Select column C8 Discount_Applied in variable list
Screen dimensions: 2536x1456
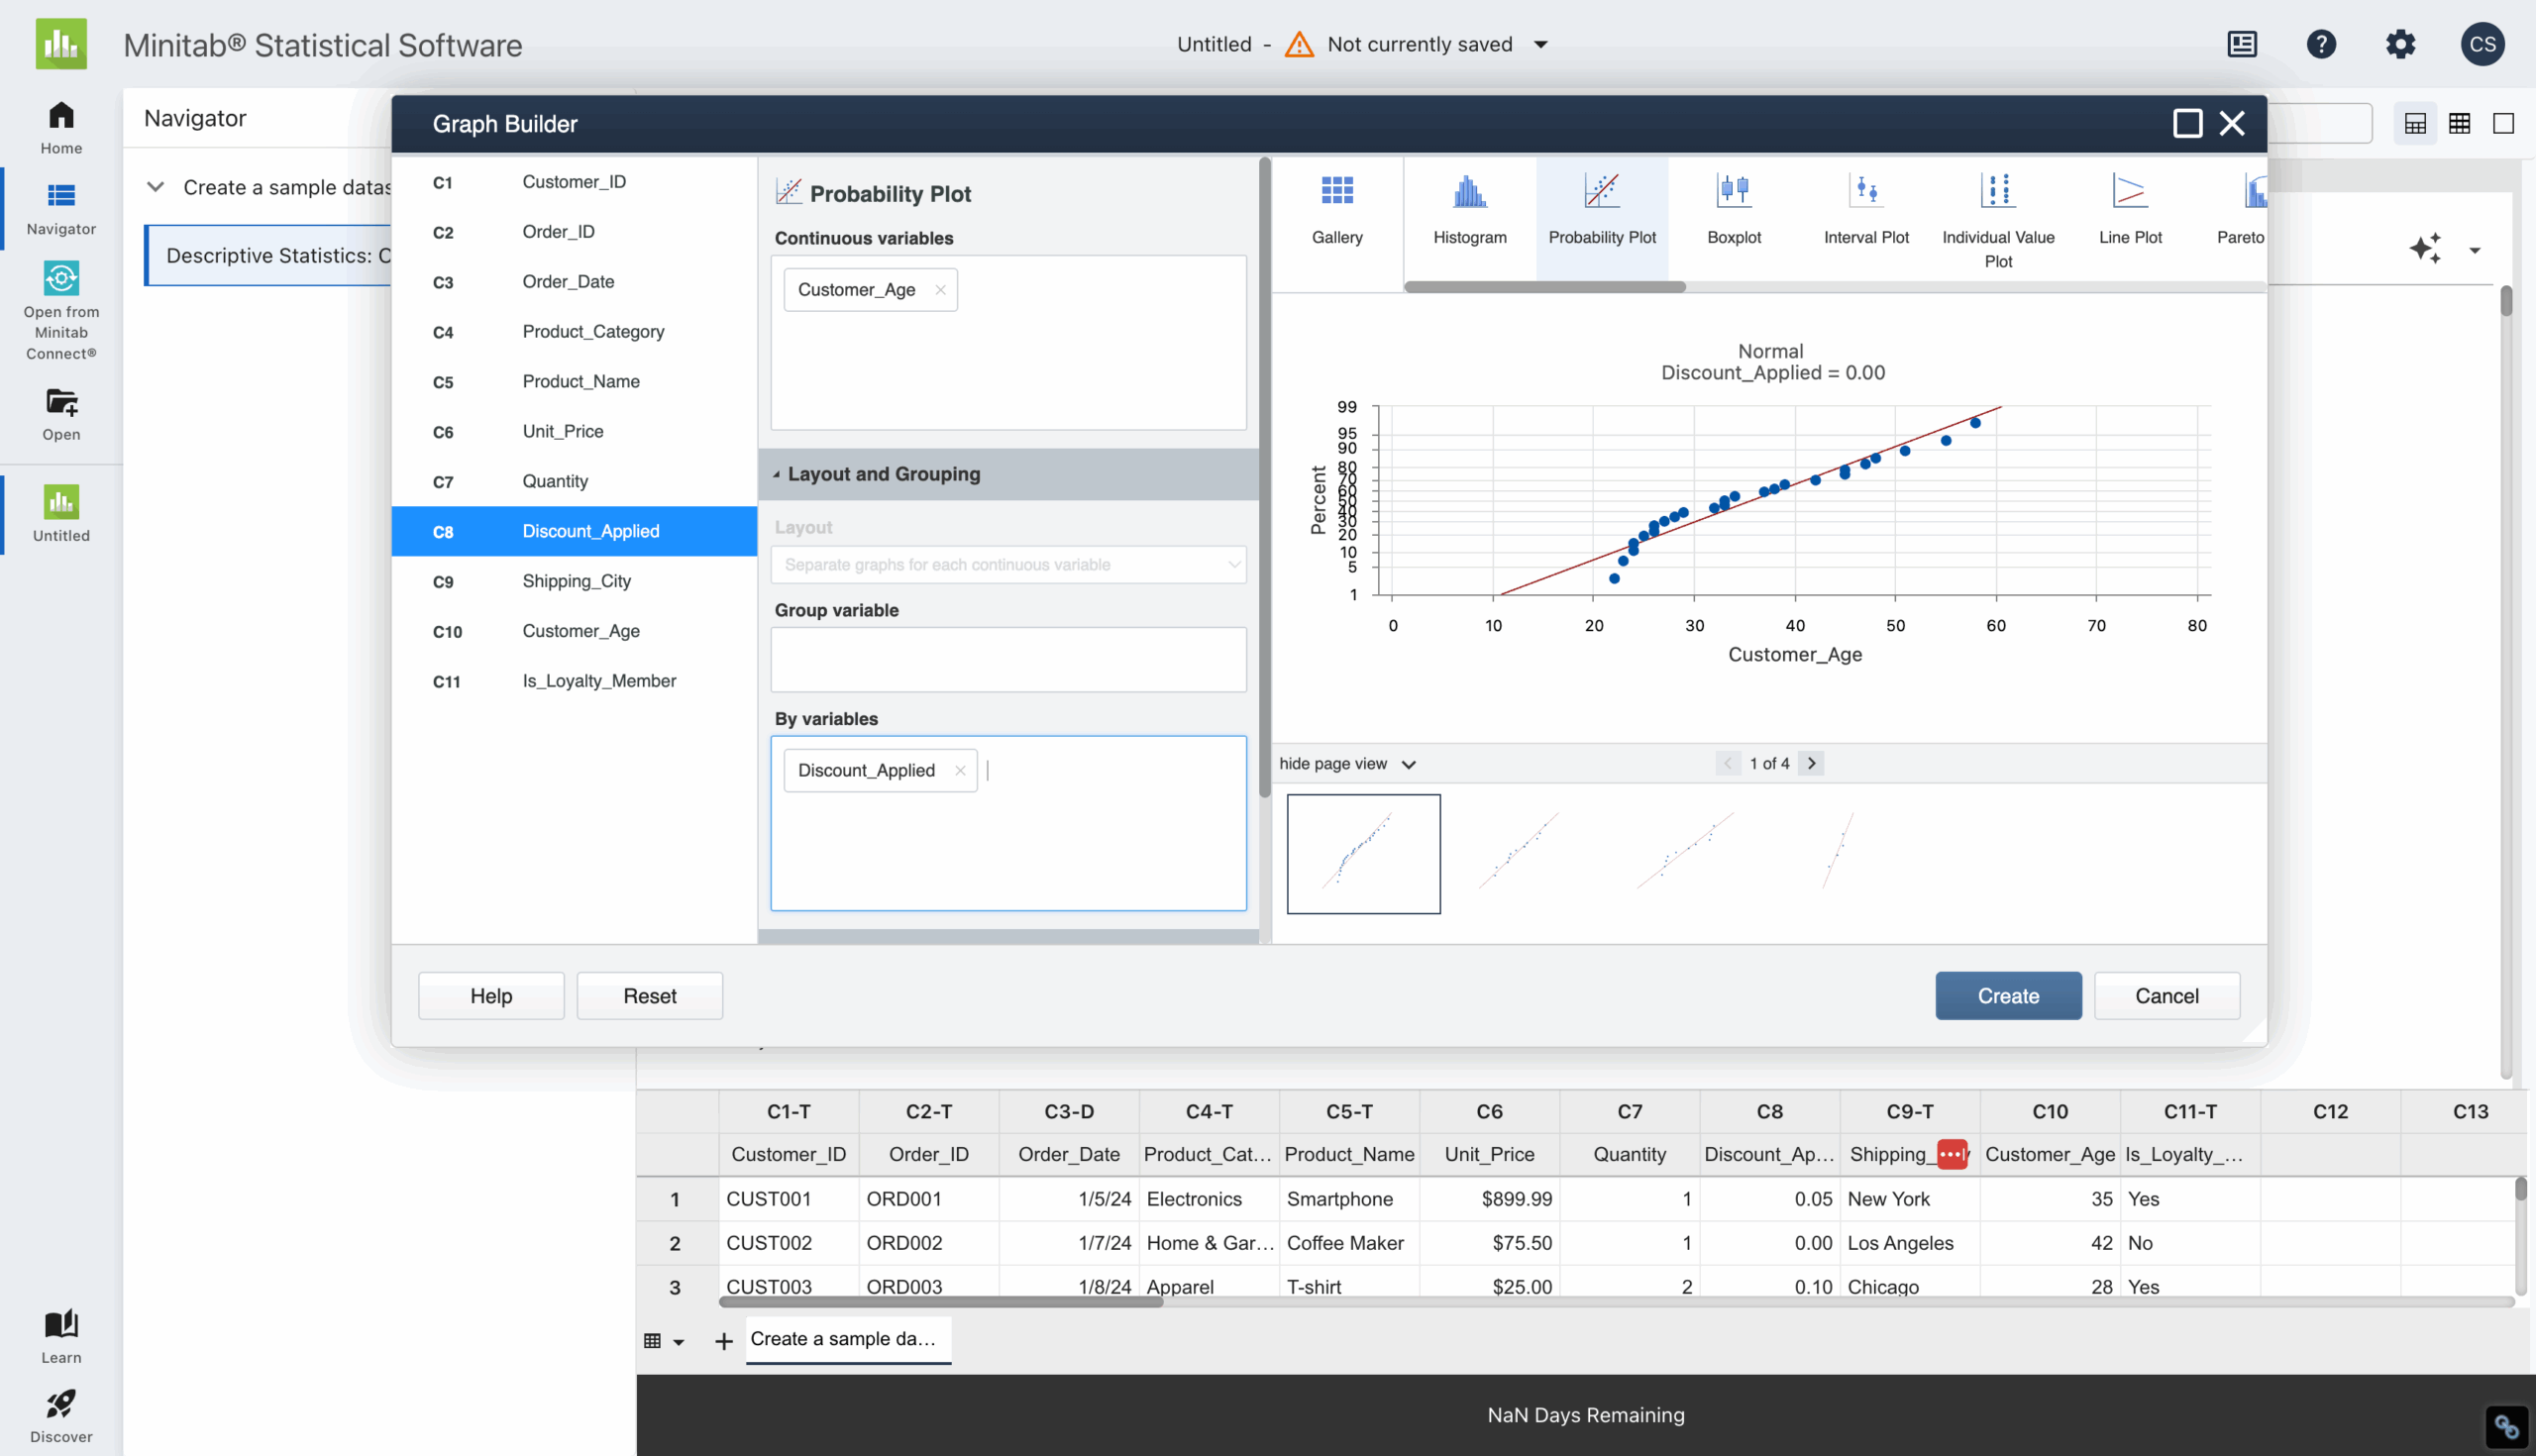[x=573, y=531]
